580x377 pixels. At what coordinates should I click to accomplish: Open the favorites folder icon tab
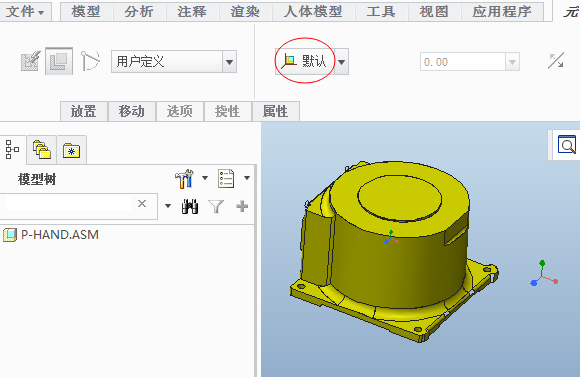click(x=71, y=150)
